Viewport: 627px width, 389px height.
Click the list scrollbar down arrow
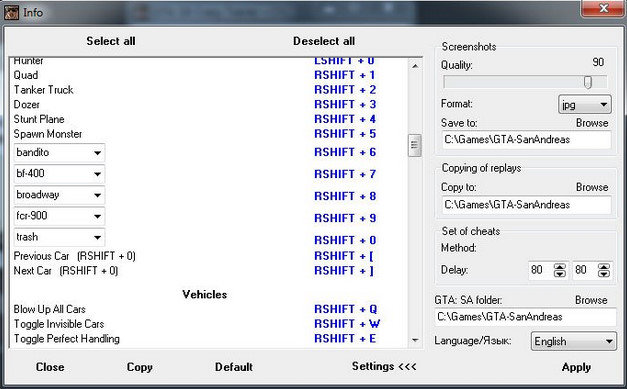(415, 340)
